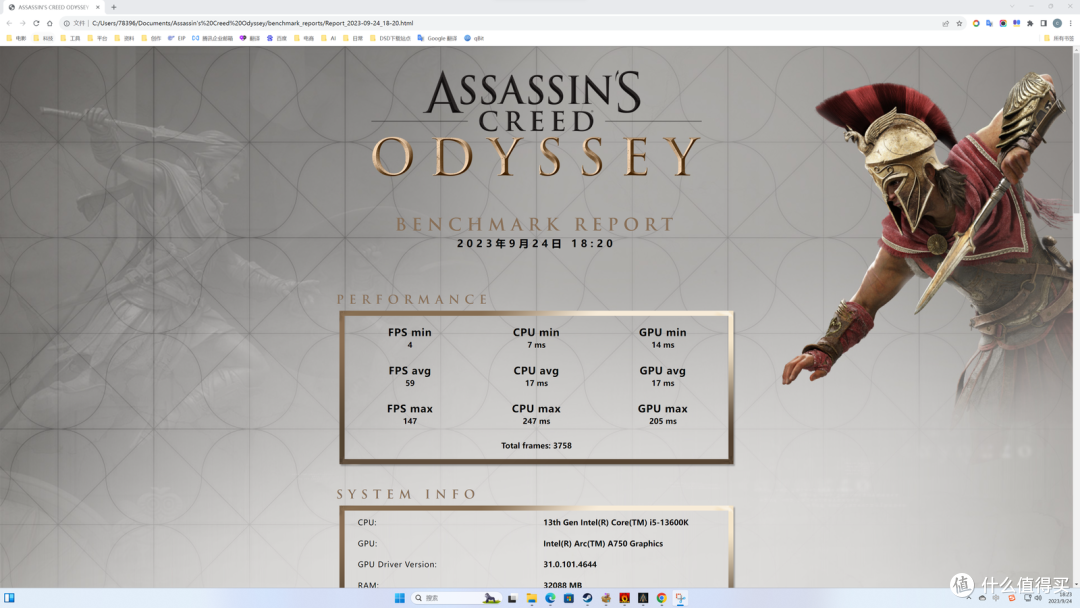Select the ASSASSIN'S CREED ODYSSEY tab
The height and width of the screenshot is (608, 1080).
(54, 7)
